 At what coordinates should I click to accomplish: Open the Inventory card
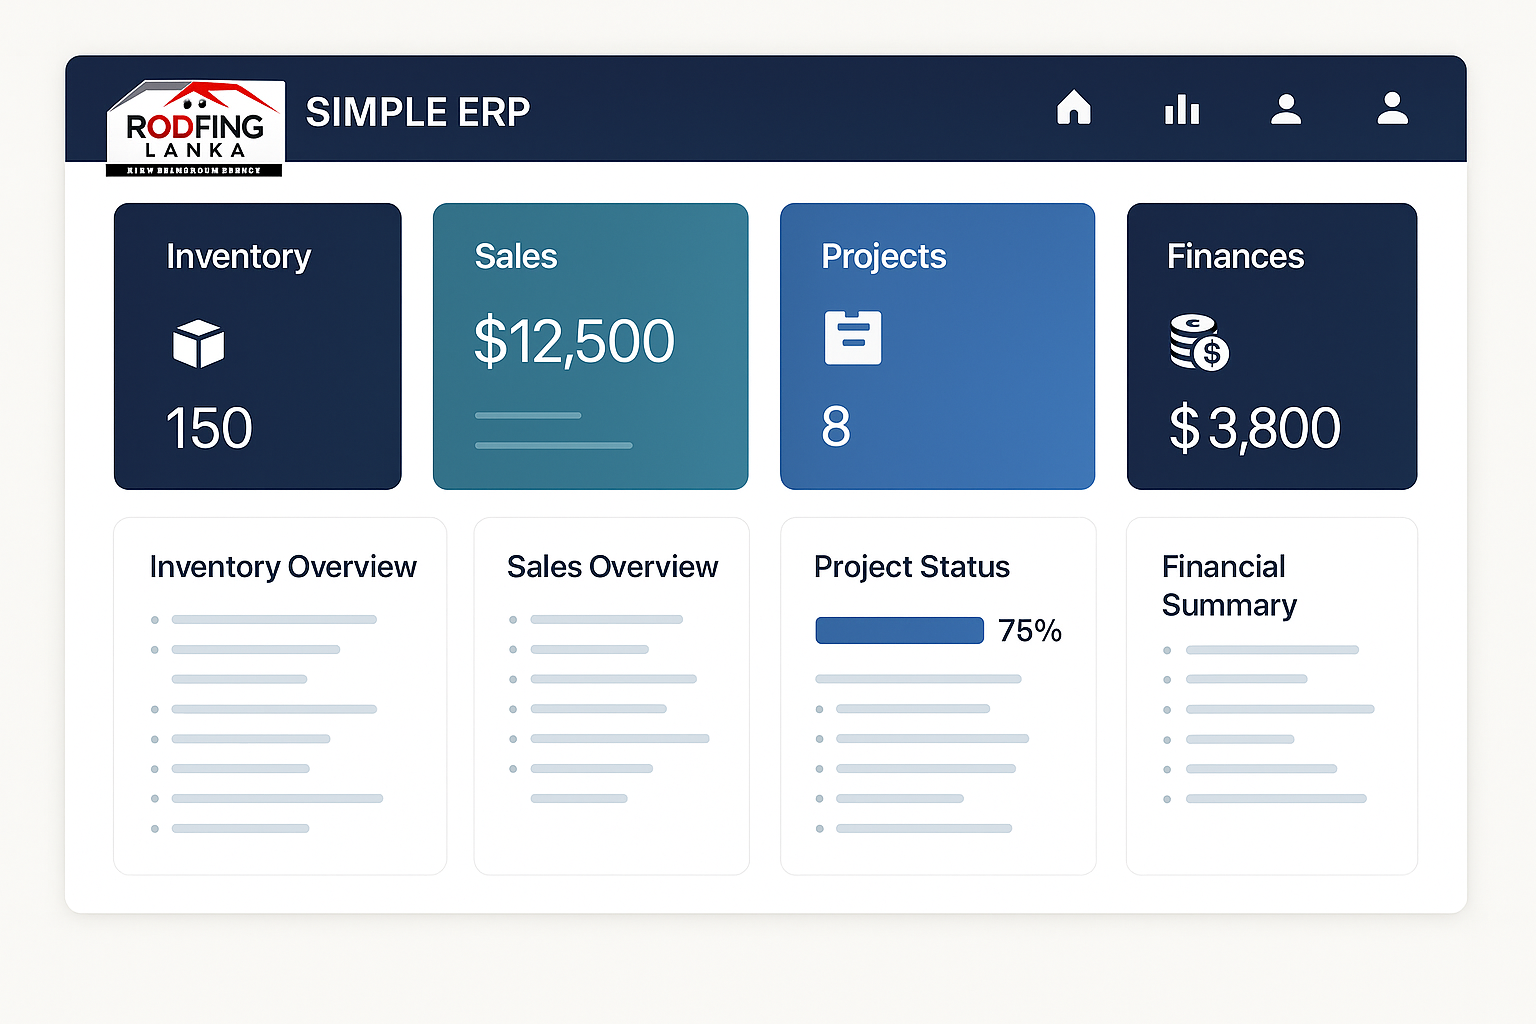(258, 346)
